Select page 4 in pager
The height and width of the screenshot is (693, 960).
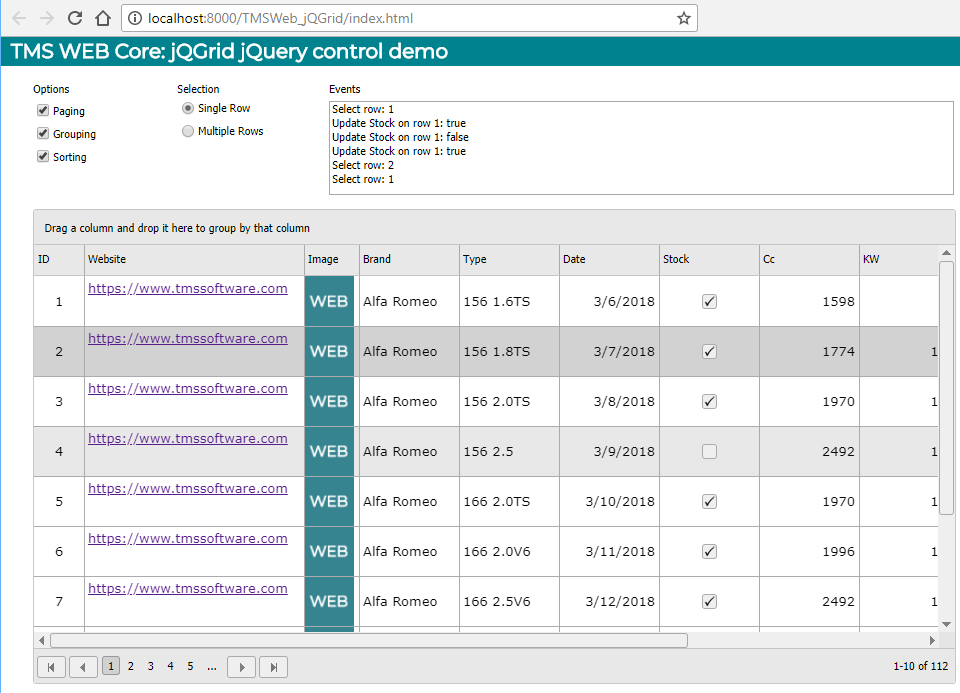(x=170, y=666)
